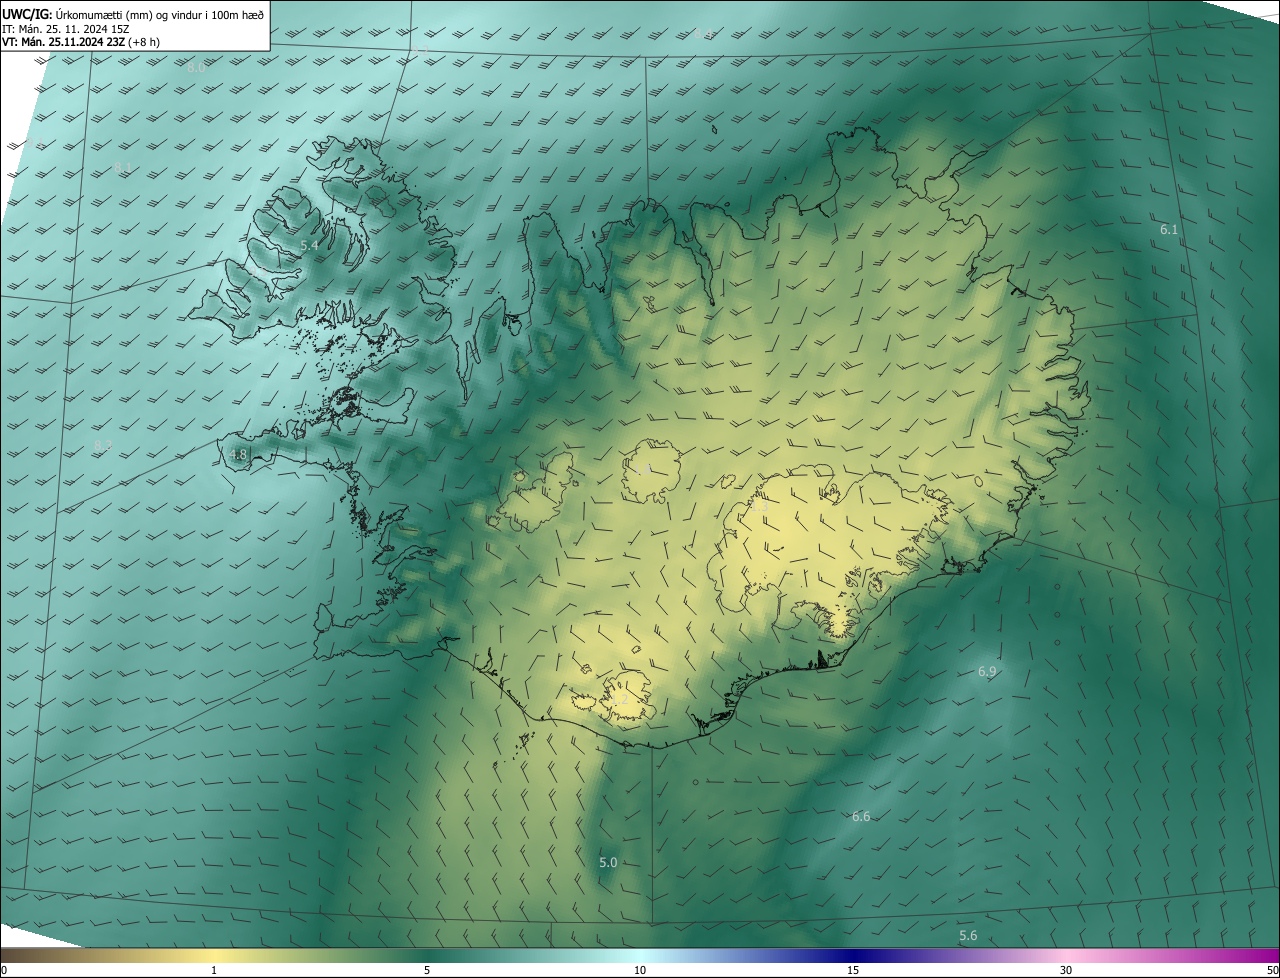Screen dimensions: 1280x978
Task: Click the faint 1.3 value on the large glacier
Action: (759, 506)
